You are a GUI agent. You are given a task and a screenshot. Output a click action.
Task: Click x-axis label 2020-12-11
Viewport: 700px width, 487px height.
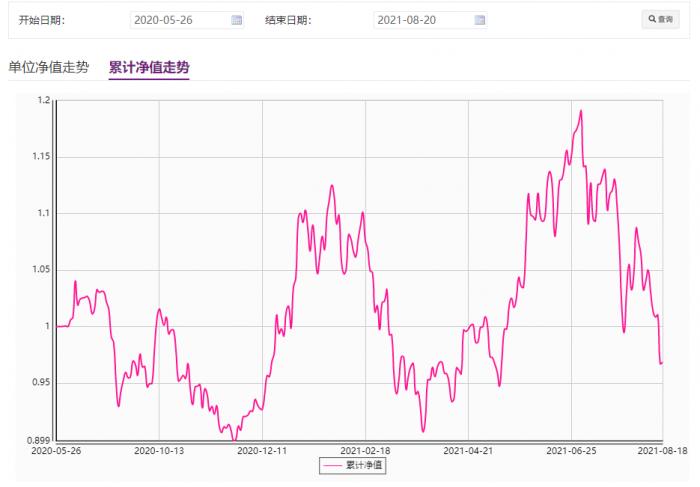click(262, 451)
